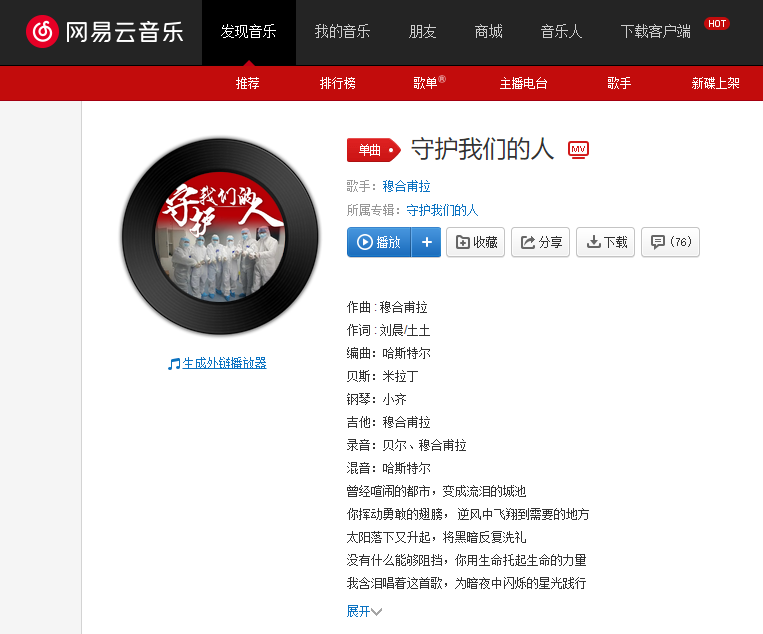Open the 下载客户端 page

pos(655,32)
